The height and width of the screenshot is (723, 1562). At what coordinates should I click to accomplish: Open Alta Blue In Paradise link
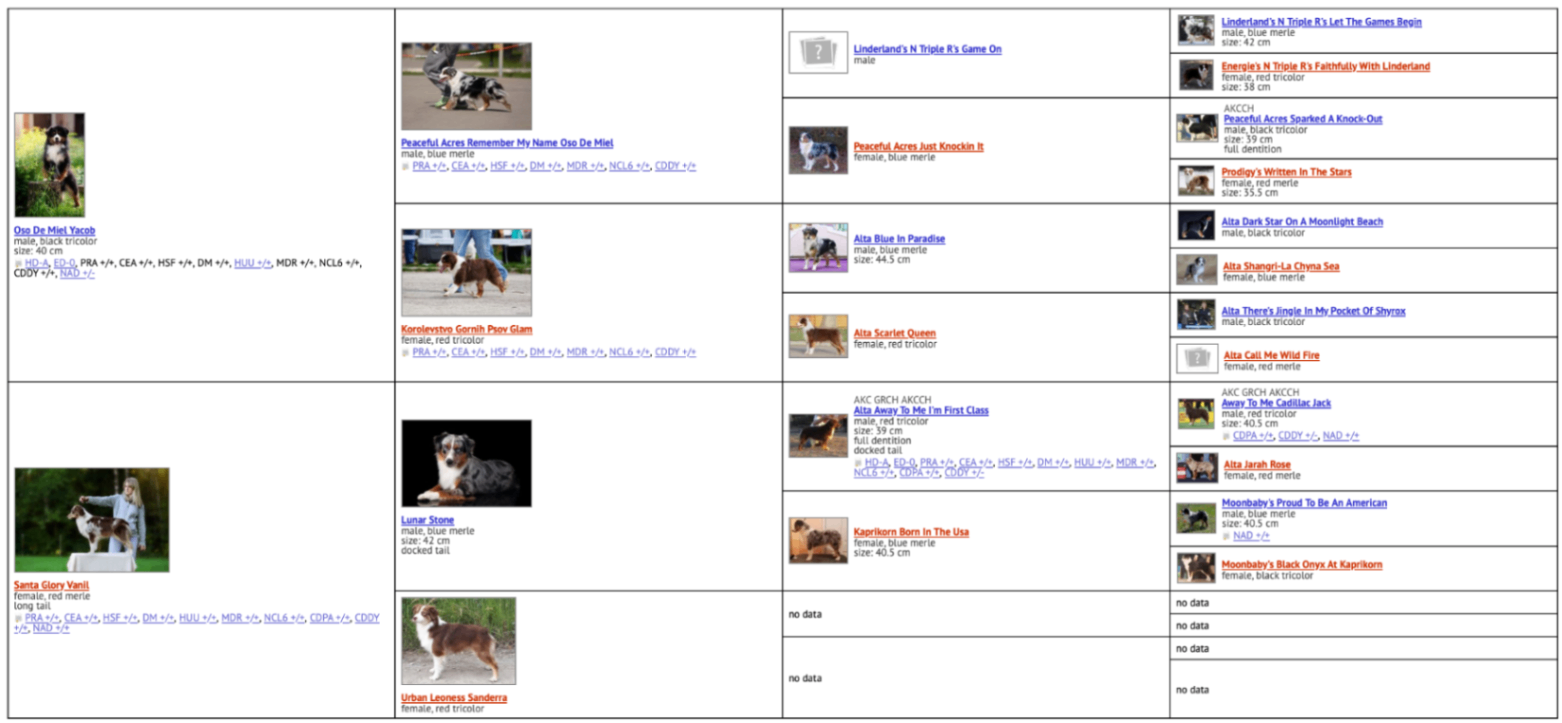coord(899,239)
